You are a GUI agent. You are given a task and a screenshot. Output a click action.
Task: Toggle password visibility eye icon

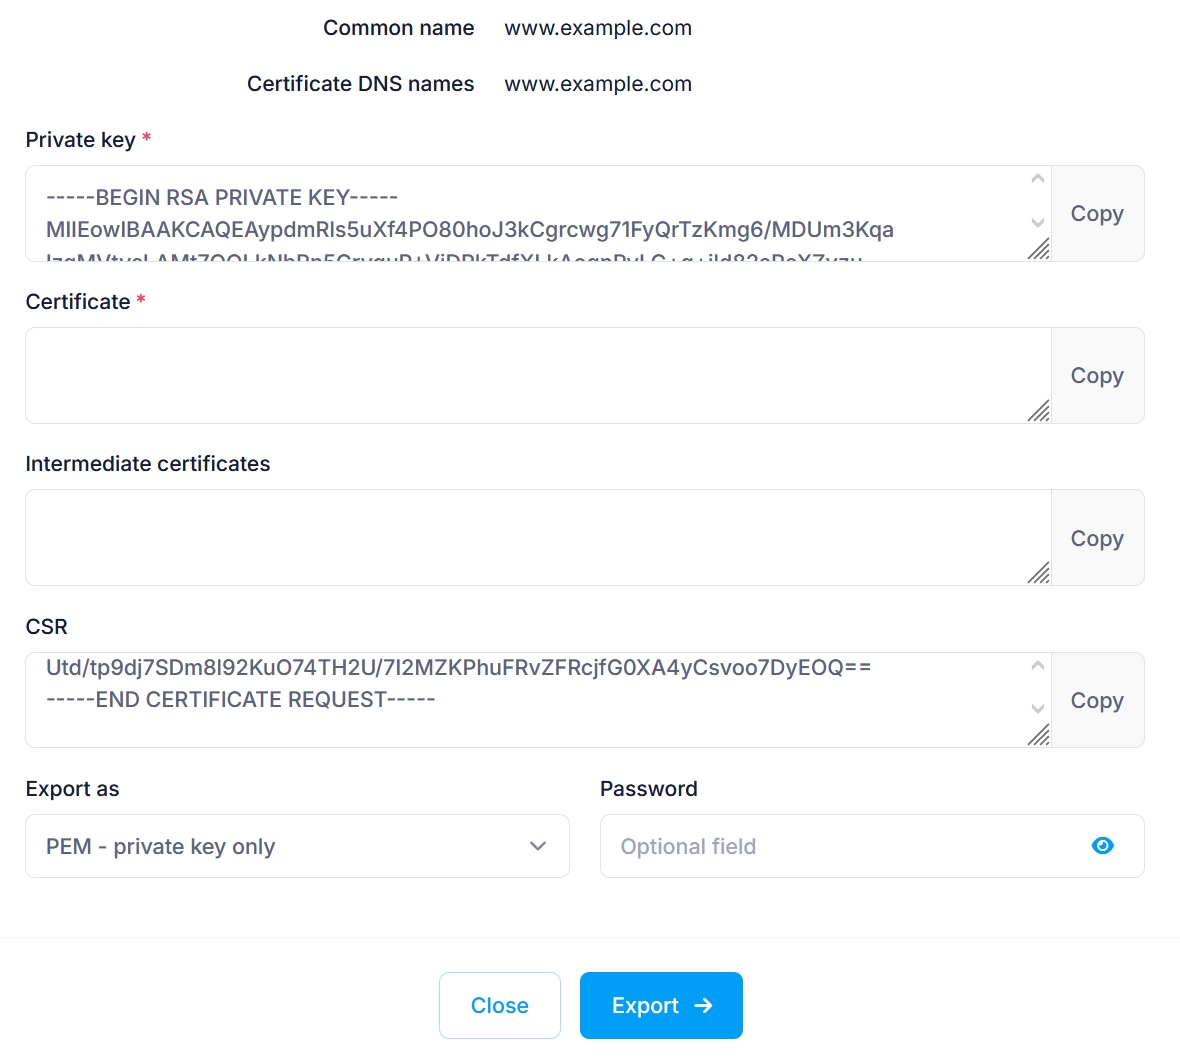[x=1102, y=846]
